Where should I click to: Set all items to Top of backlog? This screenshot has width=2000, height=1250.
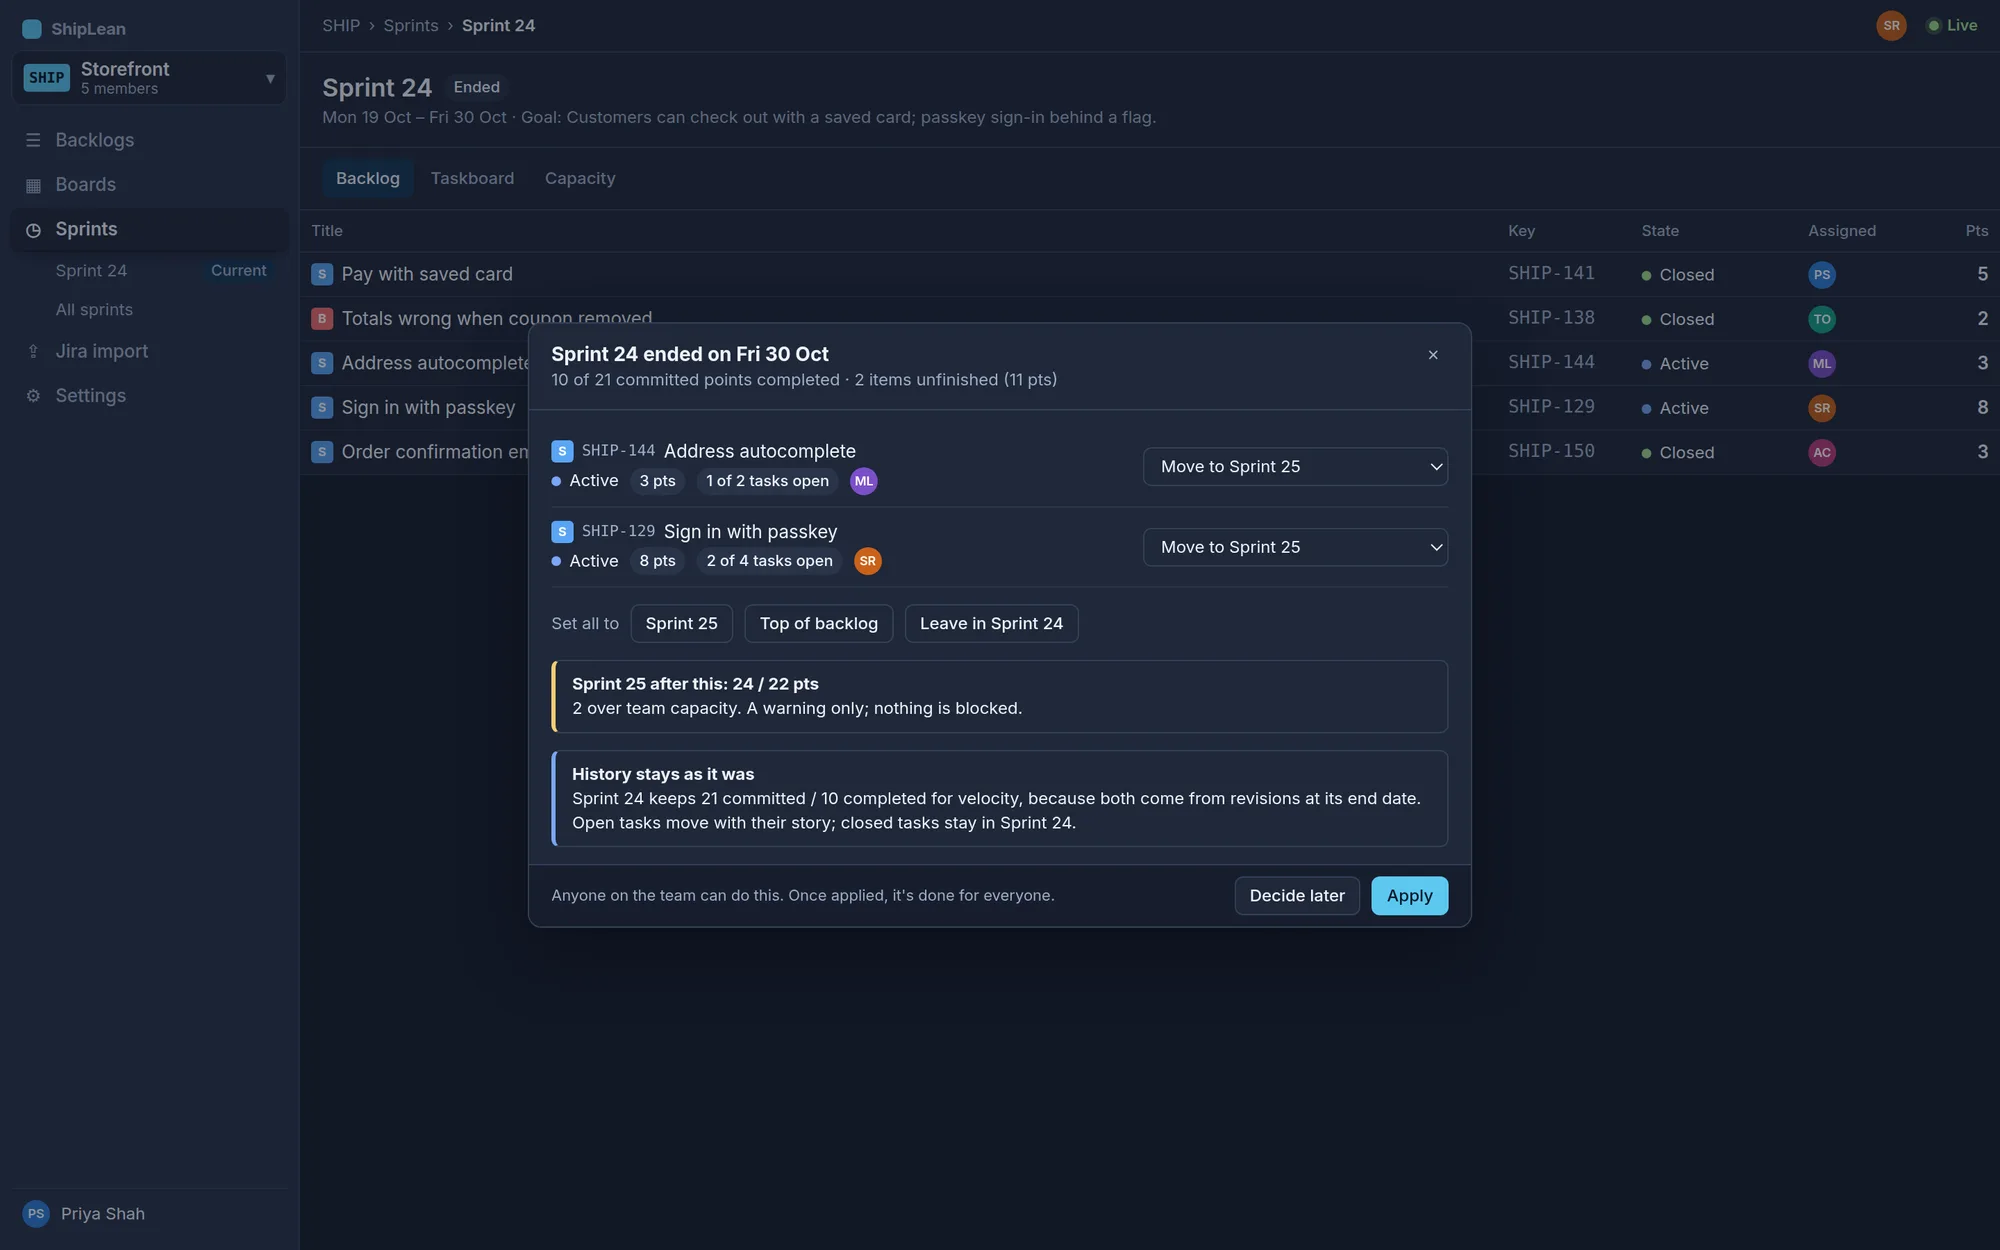click(x=819, y=623)
